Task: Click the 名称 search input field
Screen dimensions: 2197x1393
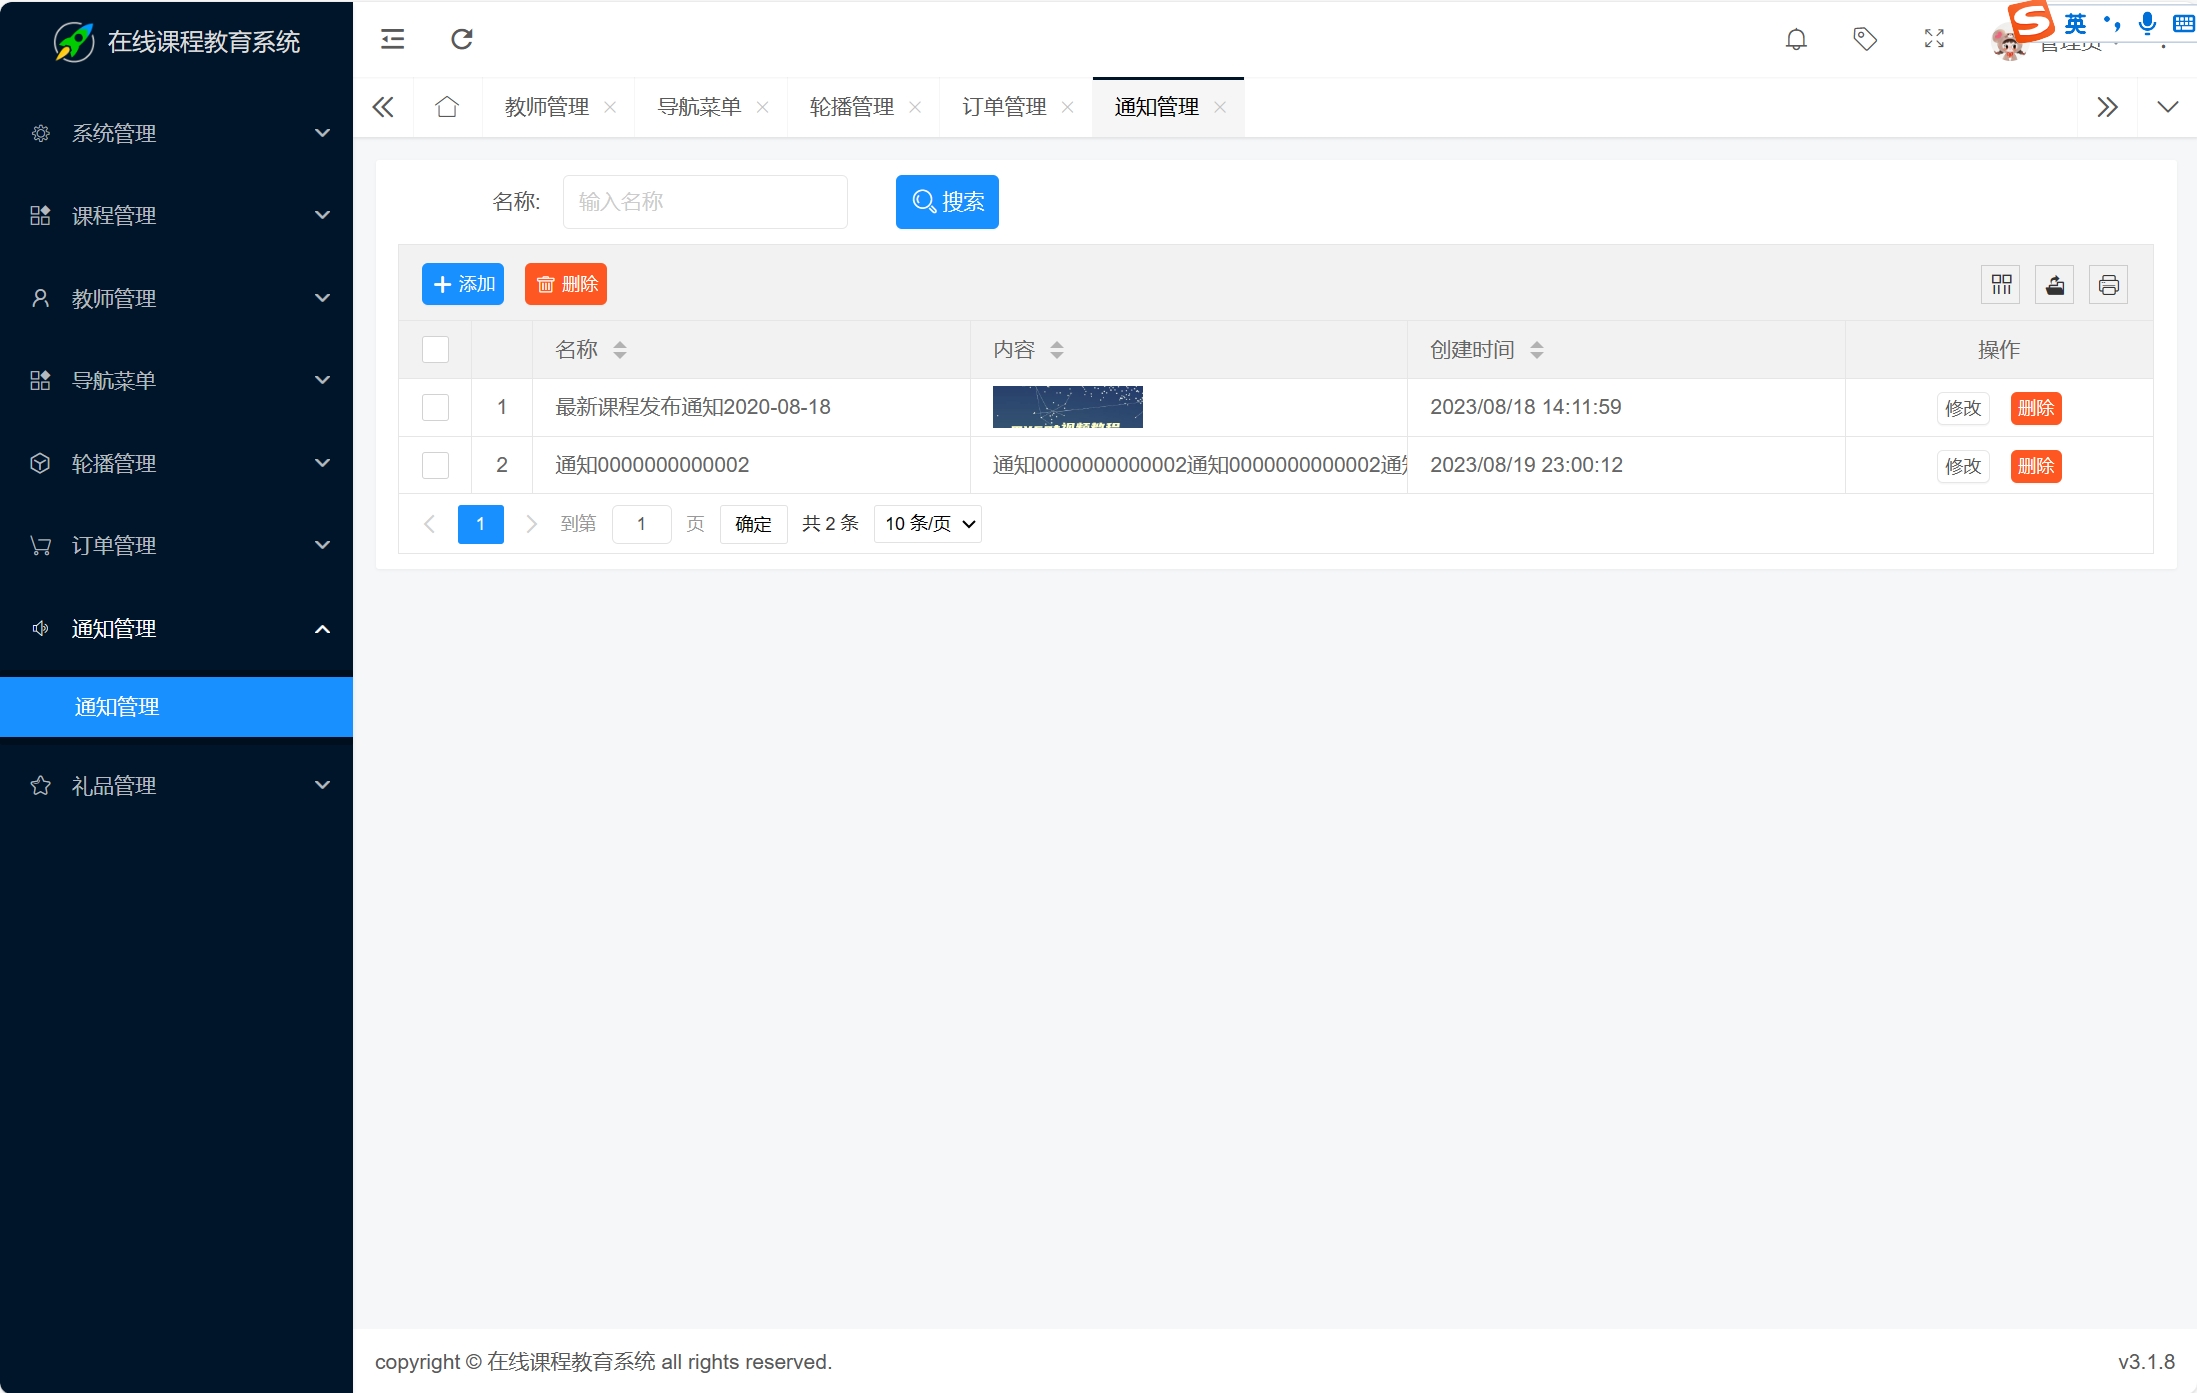Action: pos(705,202)
